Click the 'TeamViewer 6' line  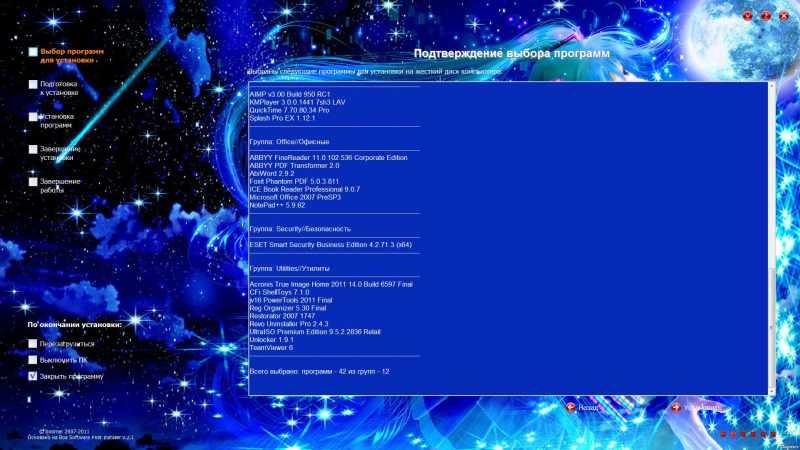271,347
